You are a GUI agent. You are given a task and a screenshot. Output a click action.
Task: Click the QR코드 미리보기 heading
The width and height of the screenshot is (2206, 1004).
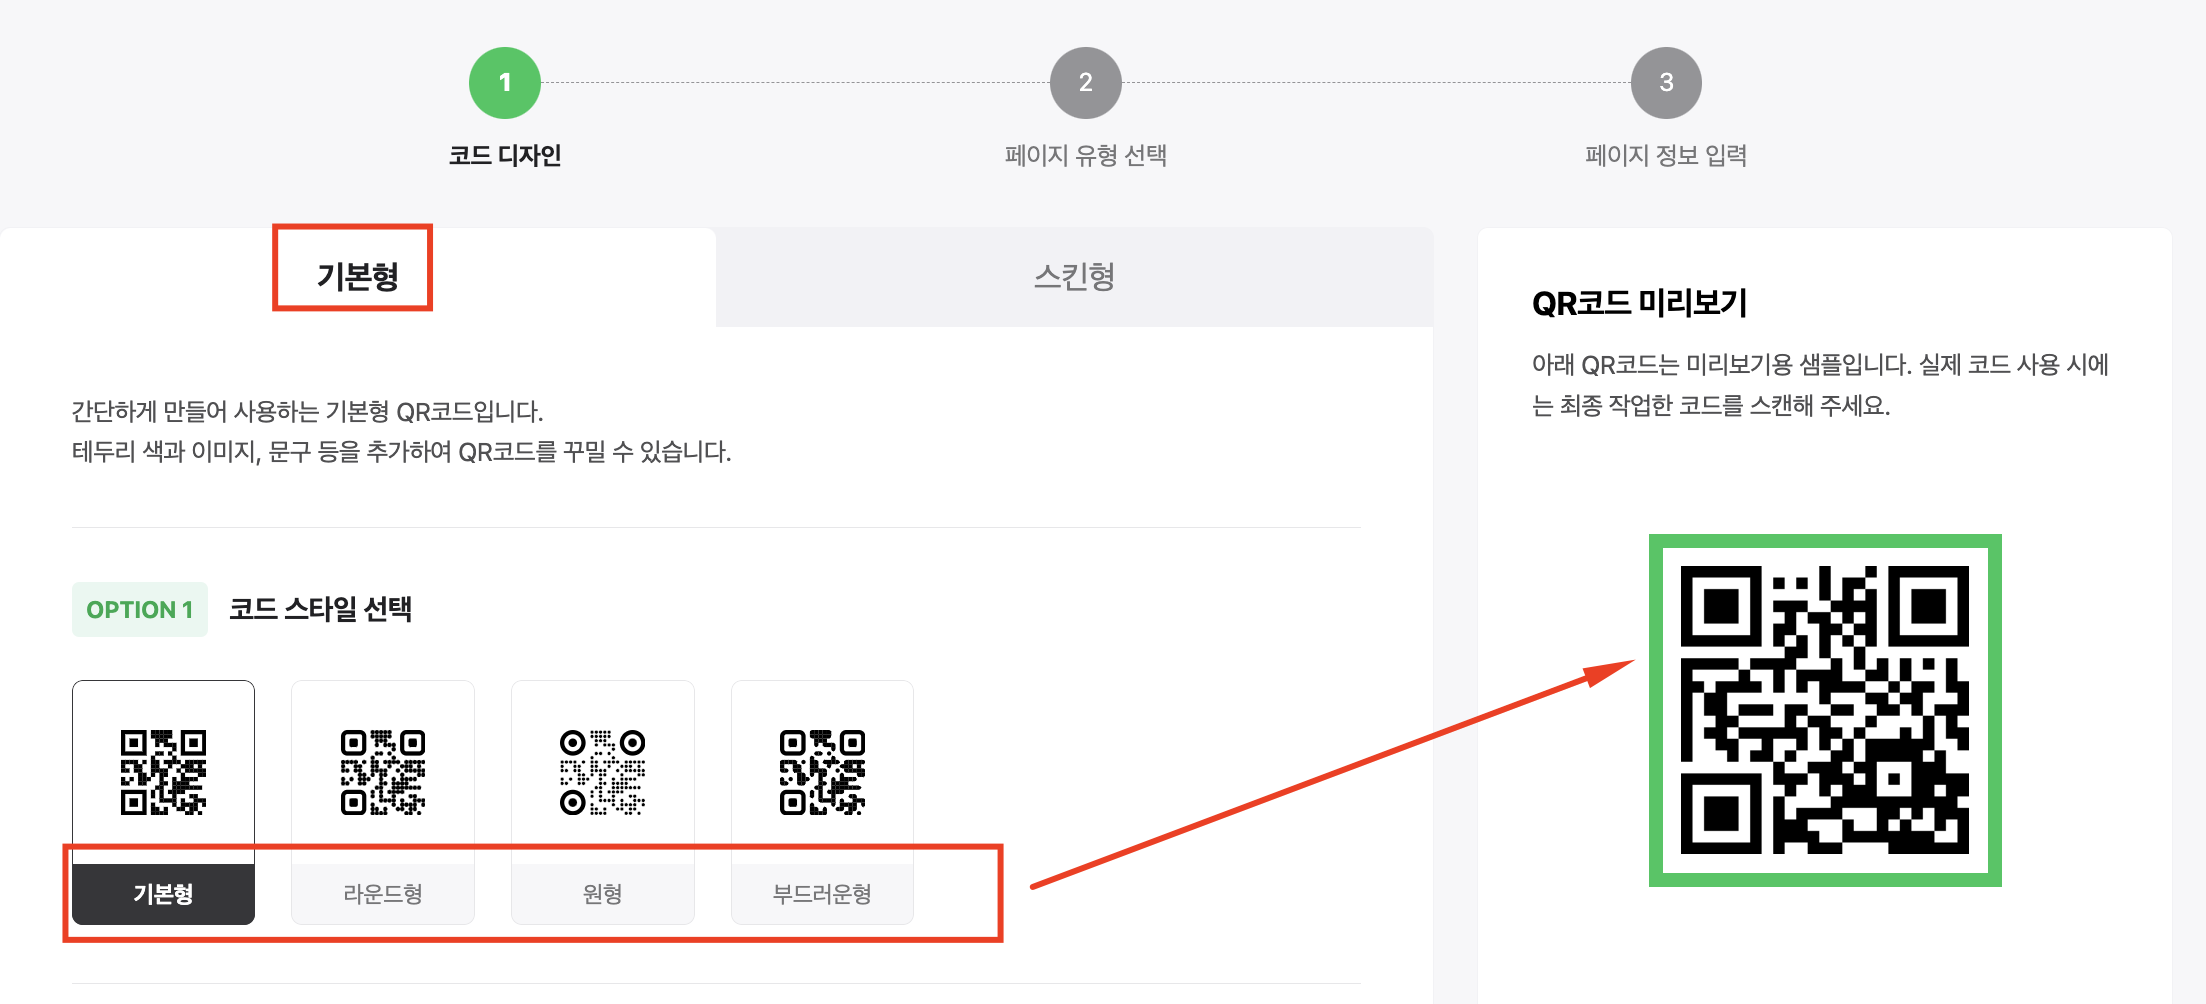[x=1639, y=303]
